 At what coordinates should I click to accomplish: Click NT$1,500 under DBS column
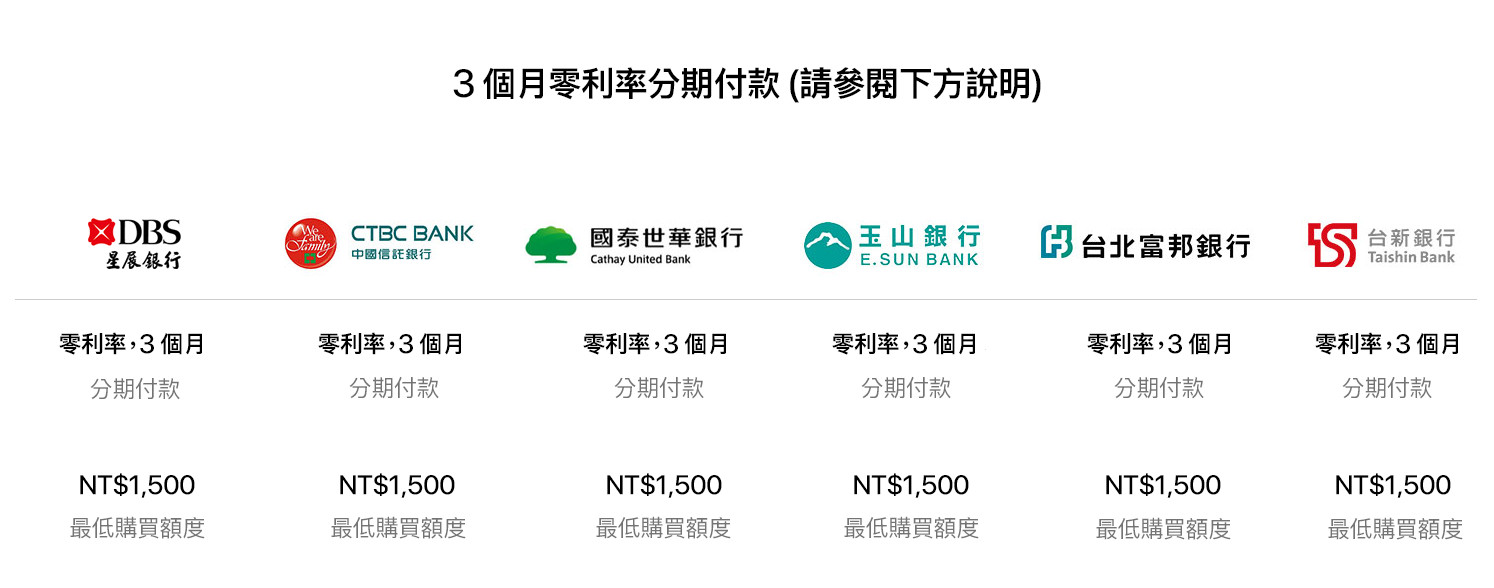[x=137, y=486]
